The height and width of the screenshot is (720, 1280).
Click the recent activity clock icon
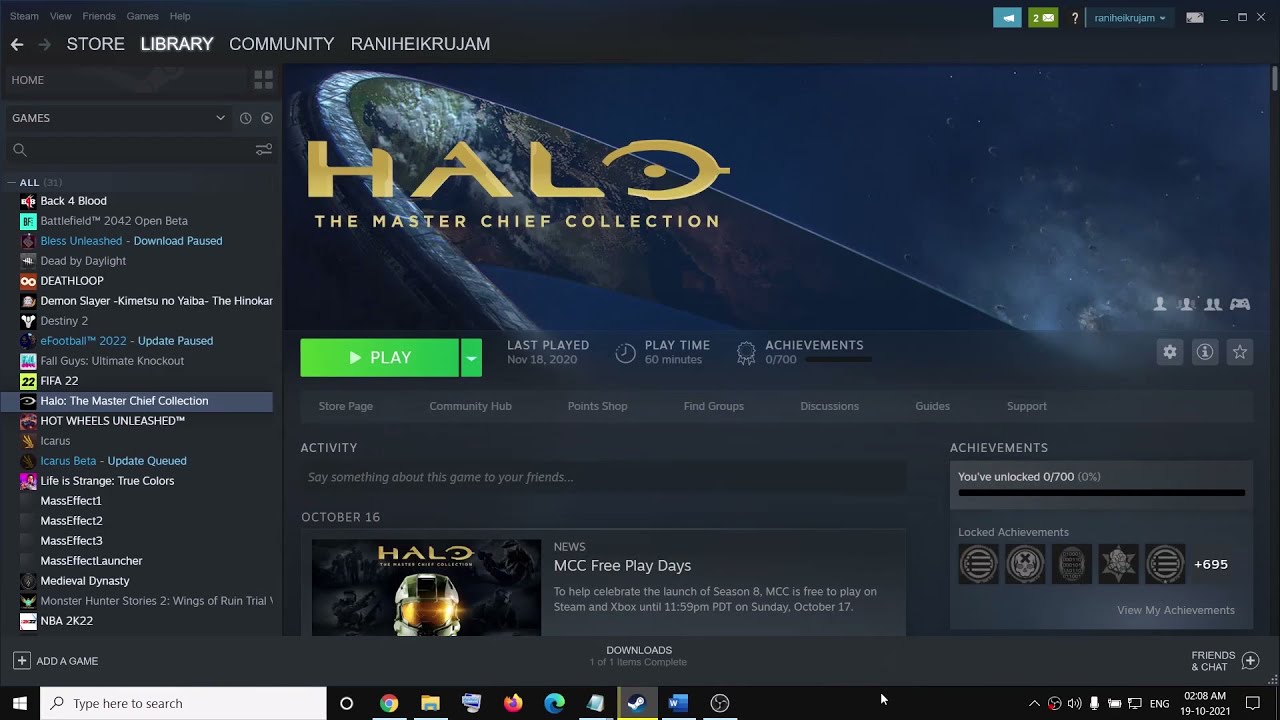(x=245, y=118)
